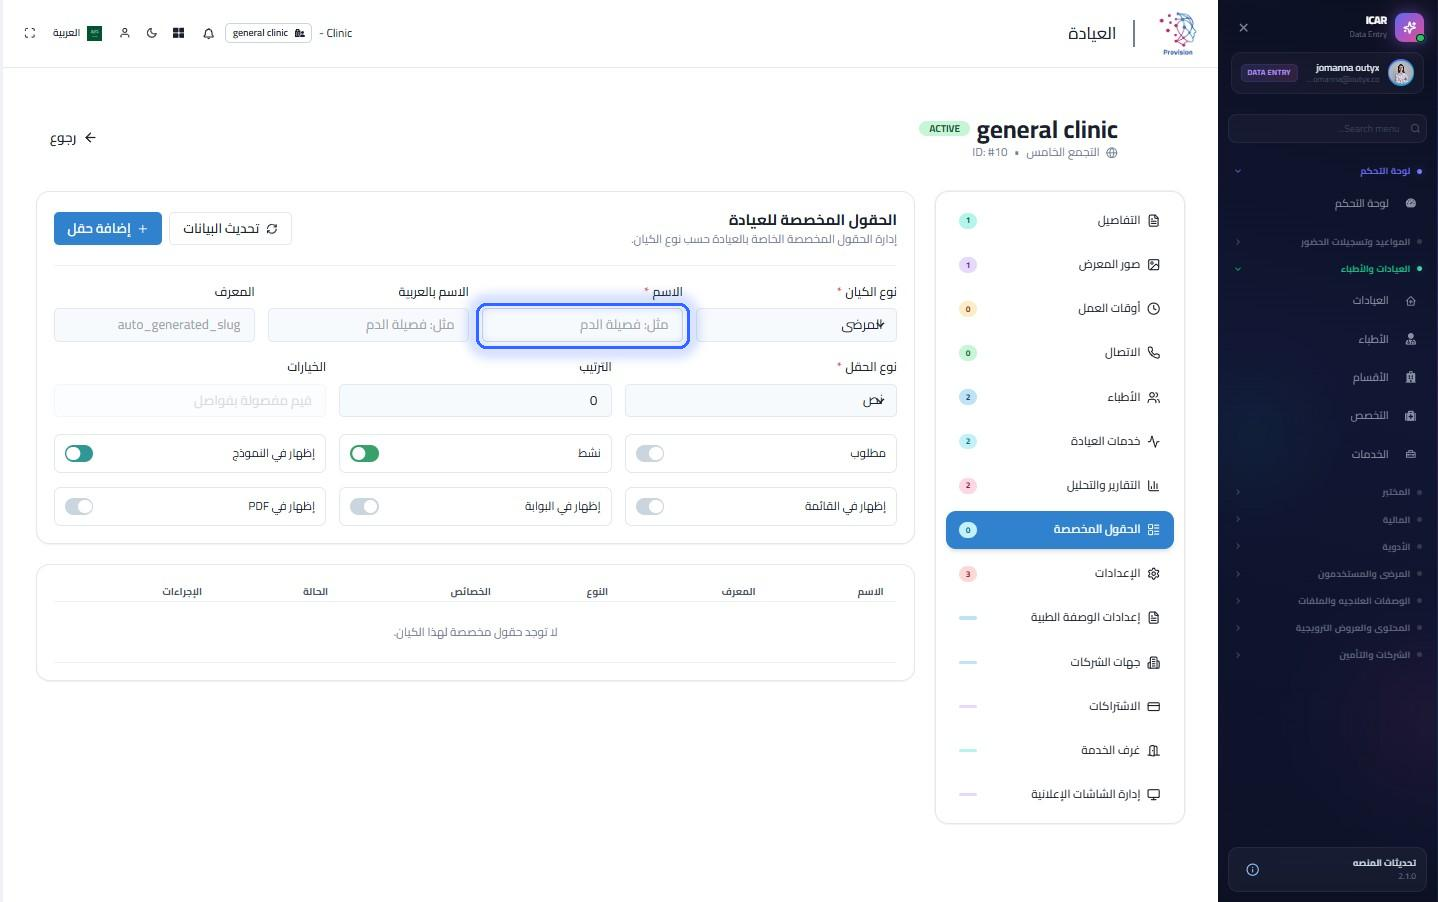The image size is (1438, 902).
Task: Focus the الاسم name input field
Action: point(583,325)
